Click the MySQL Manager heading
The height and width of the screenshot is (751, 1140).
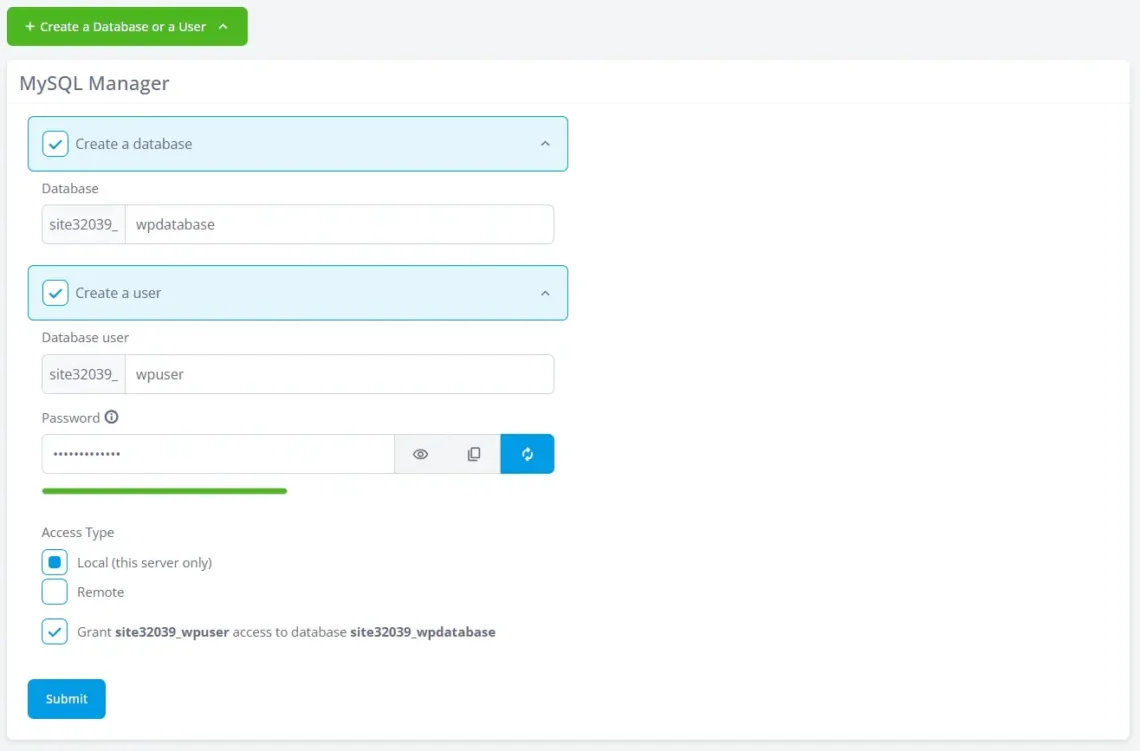pyautogui.click(x=94, y=83)
